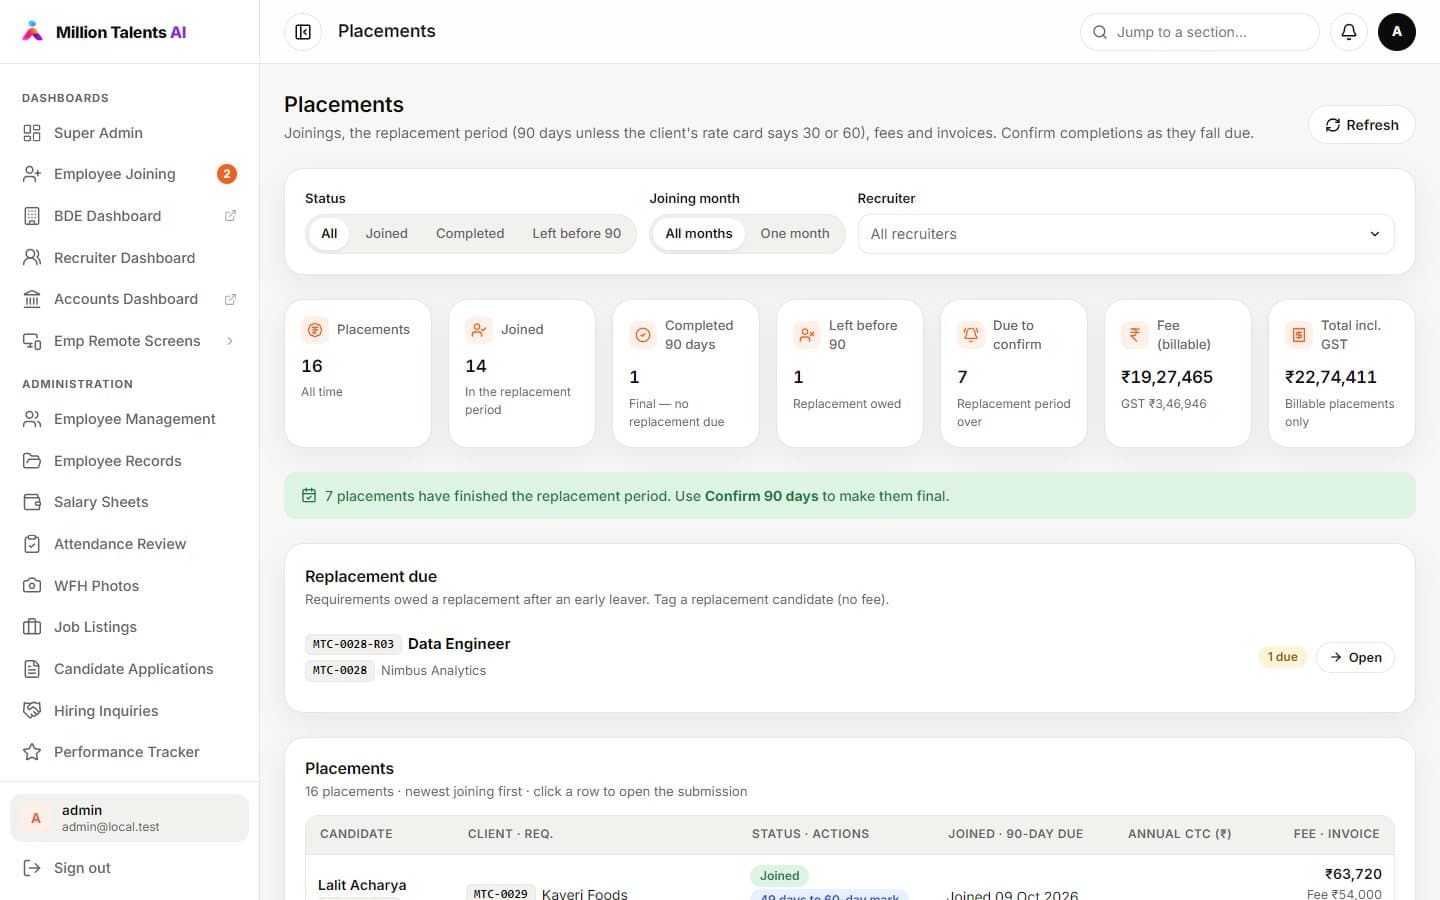
Task: Filter status by Joined
Action: (x=386, y=234)
